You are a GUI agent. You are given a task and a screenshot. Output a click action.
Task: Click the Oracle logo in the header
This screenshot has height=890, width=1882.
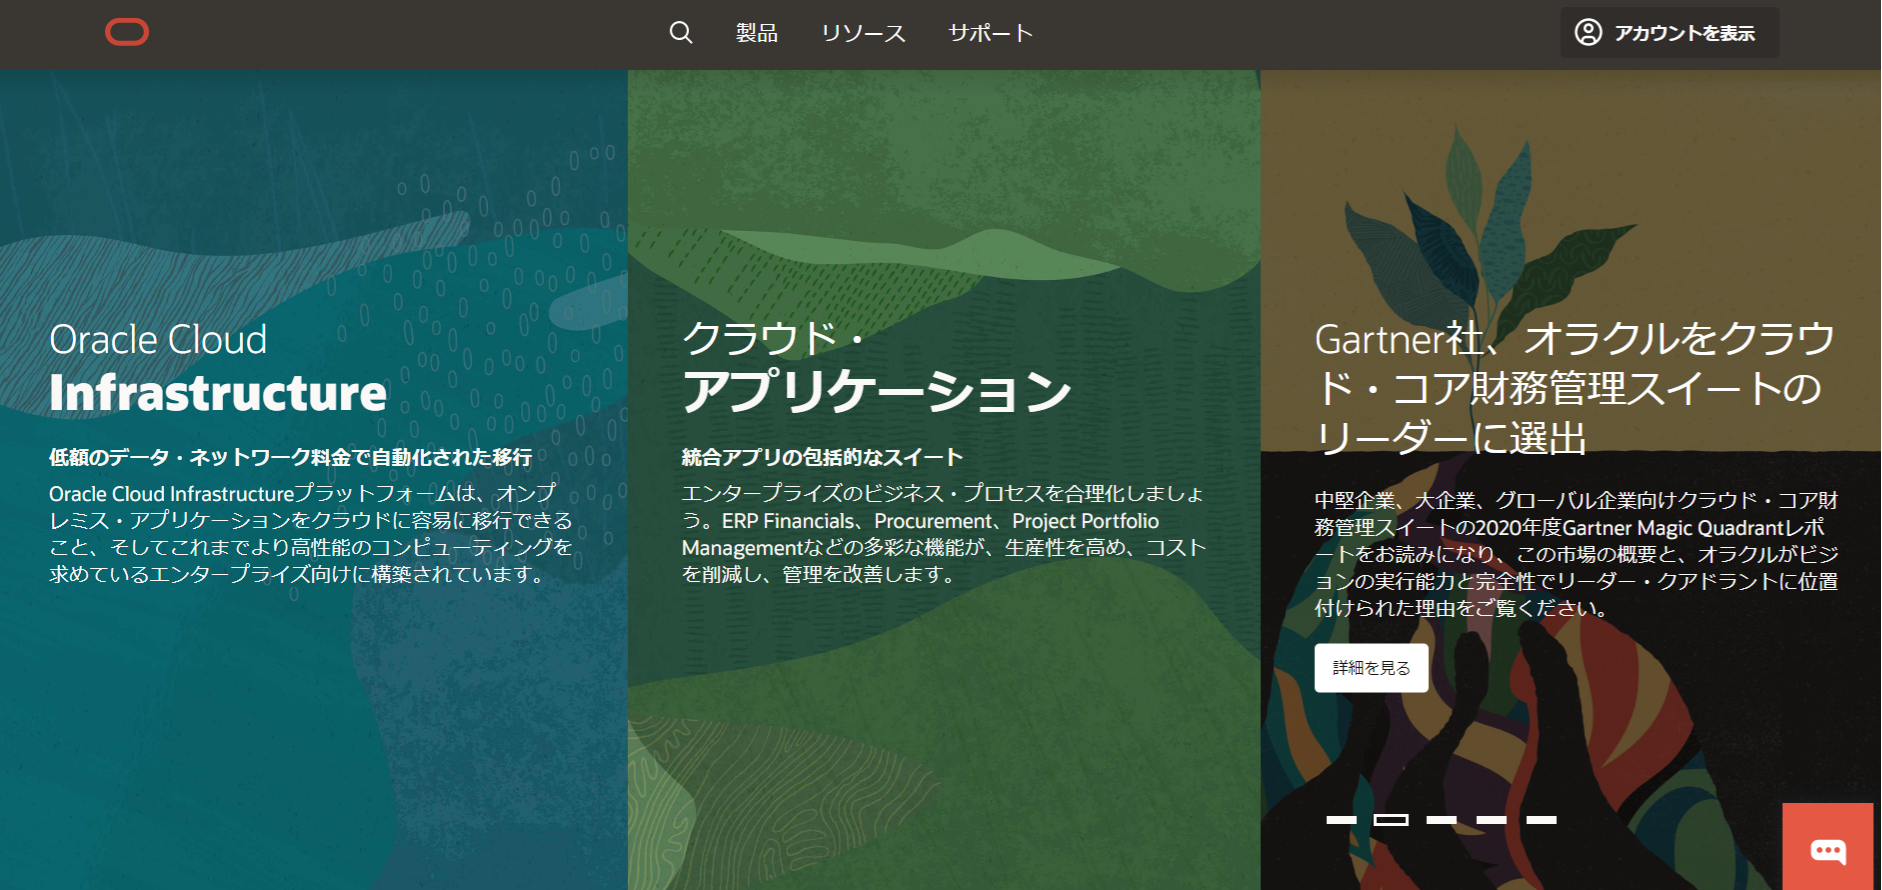(x=127, y=33)
